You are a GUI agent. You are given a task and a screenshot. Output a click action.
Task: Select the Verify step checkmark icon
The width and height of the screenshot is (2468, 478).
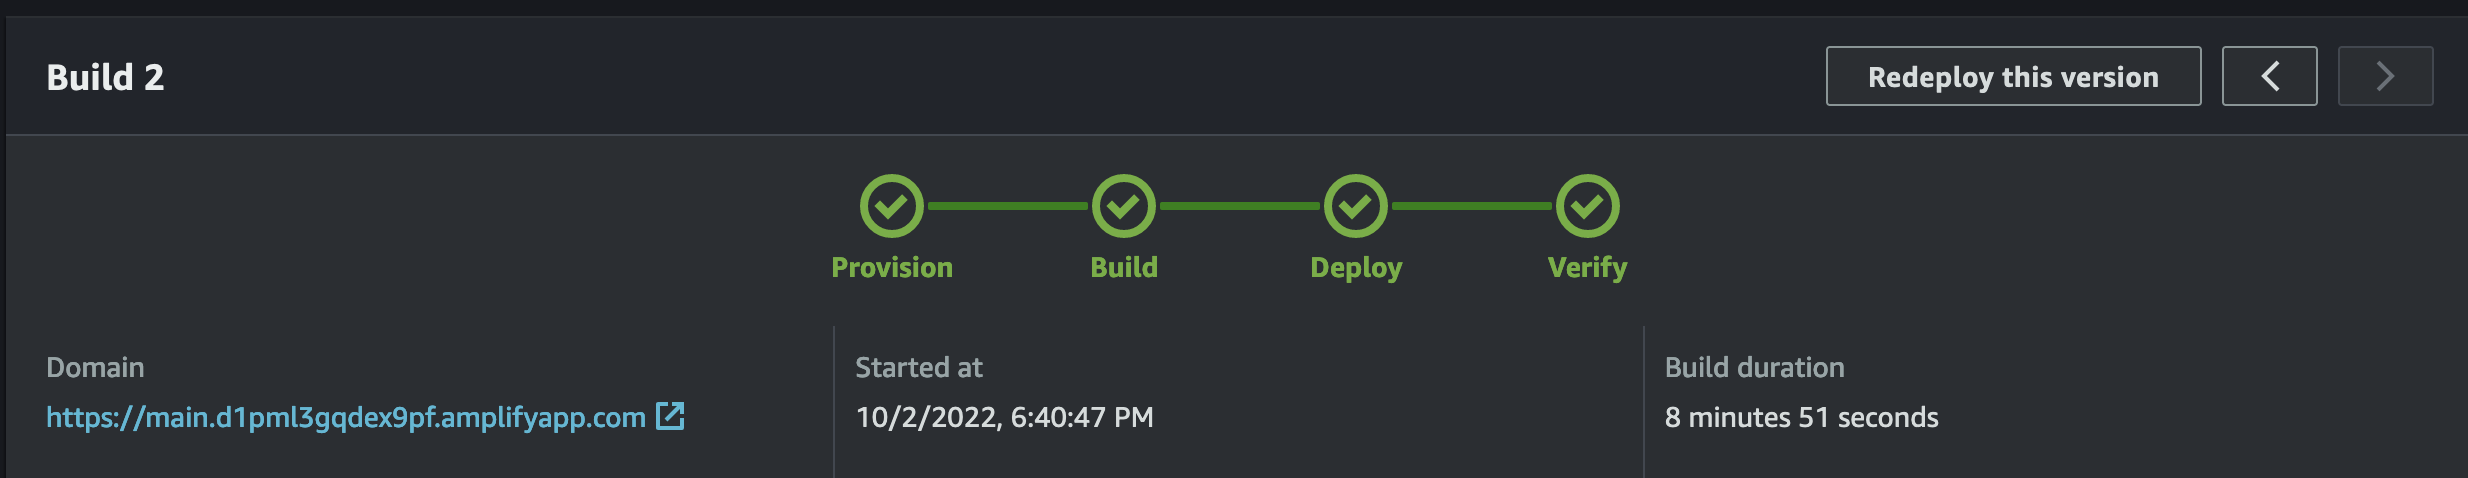pyautogui.click(x=1587, y=206)
